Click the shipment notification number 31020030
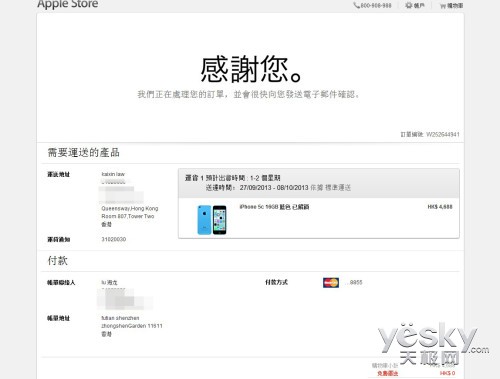 tap(114, 239)
